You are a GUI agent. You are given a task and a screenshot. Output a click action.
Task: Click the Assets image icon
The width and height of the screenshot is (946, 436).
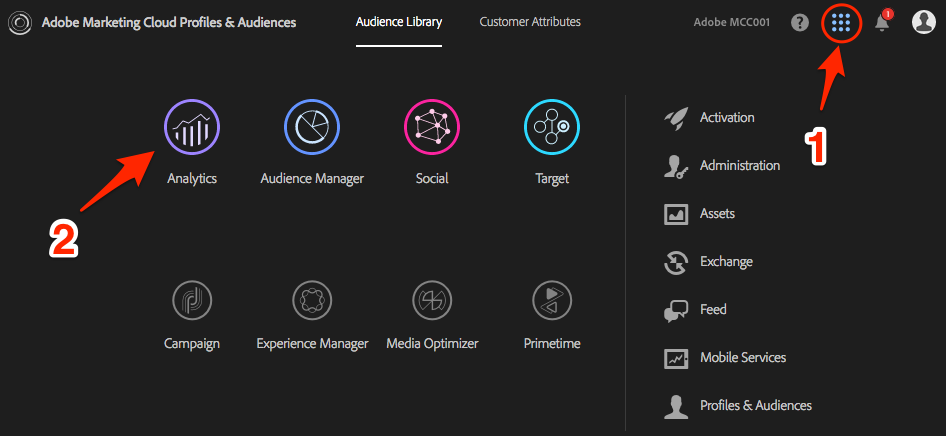pos(676,214)
